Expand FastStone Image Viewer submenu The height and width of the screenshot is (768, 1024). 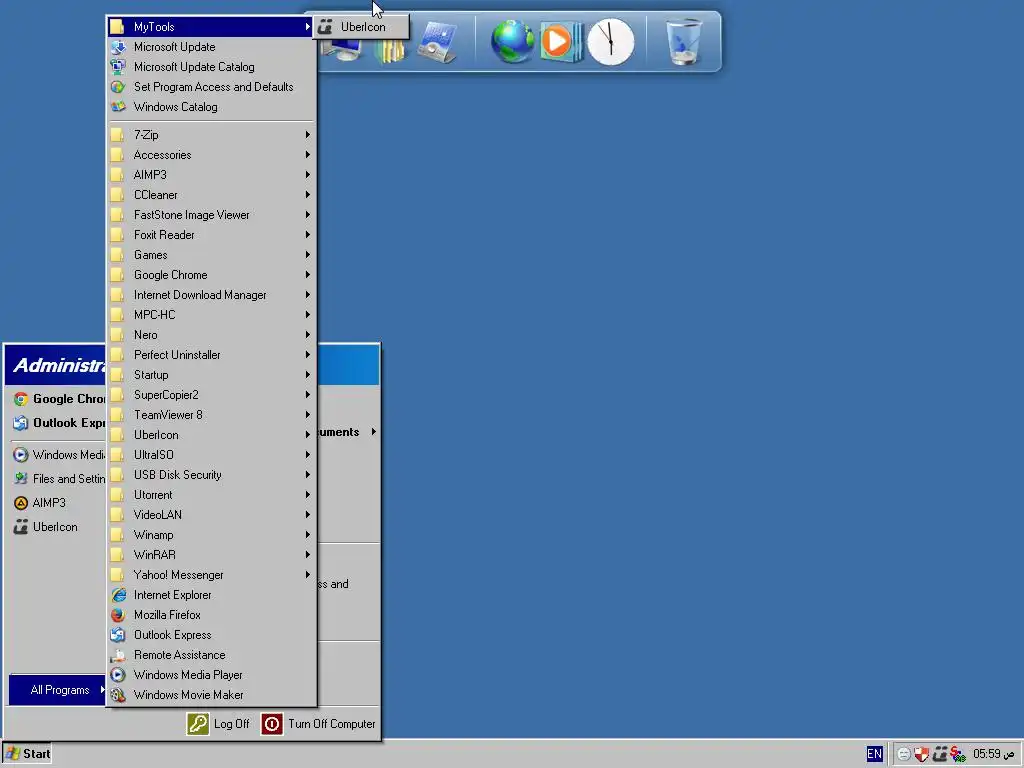pyautogui.click(x=212, y=215)
